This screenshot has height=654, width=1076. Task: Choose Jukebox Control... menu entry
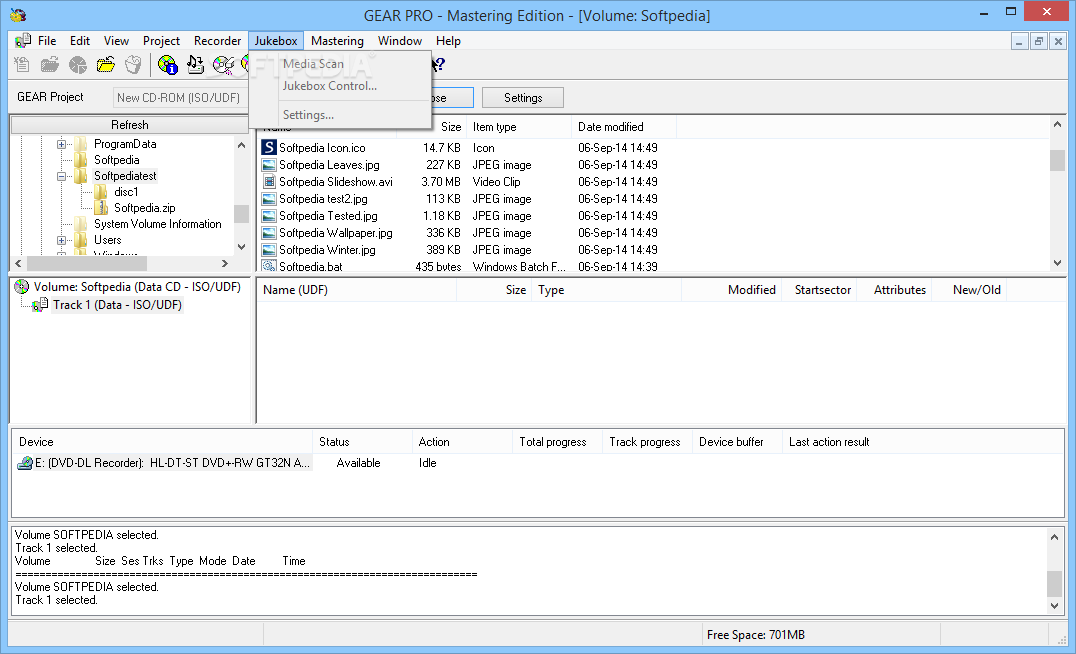(x=340, y=86)
